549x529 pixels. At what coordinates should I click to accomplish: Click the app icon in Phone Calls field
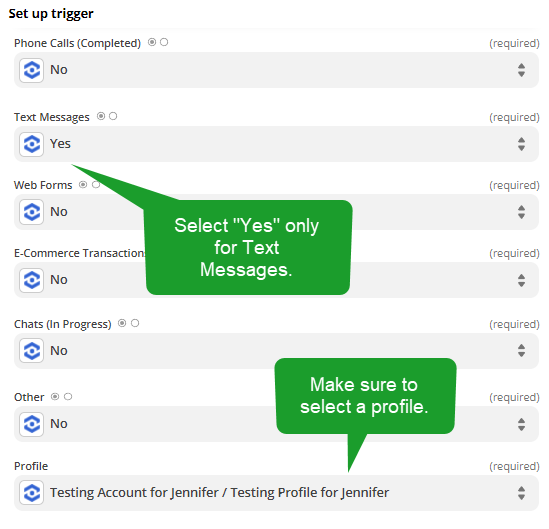[x=32, y=70]
